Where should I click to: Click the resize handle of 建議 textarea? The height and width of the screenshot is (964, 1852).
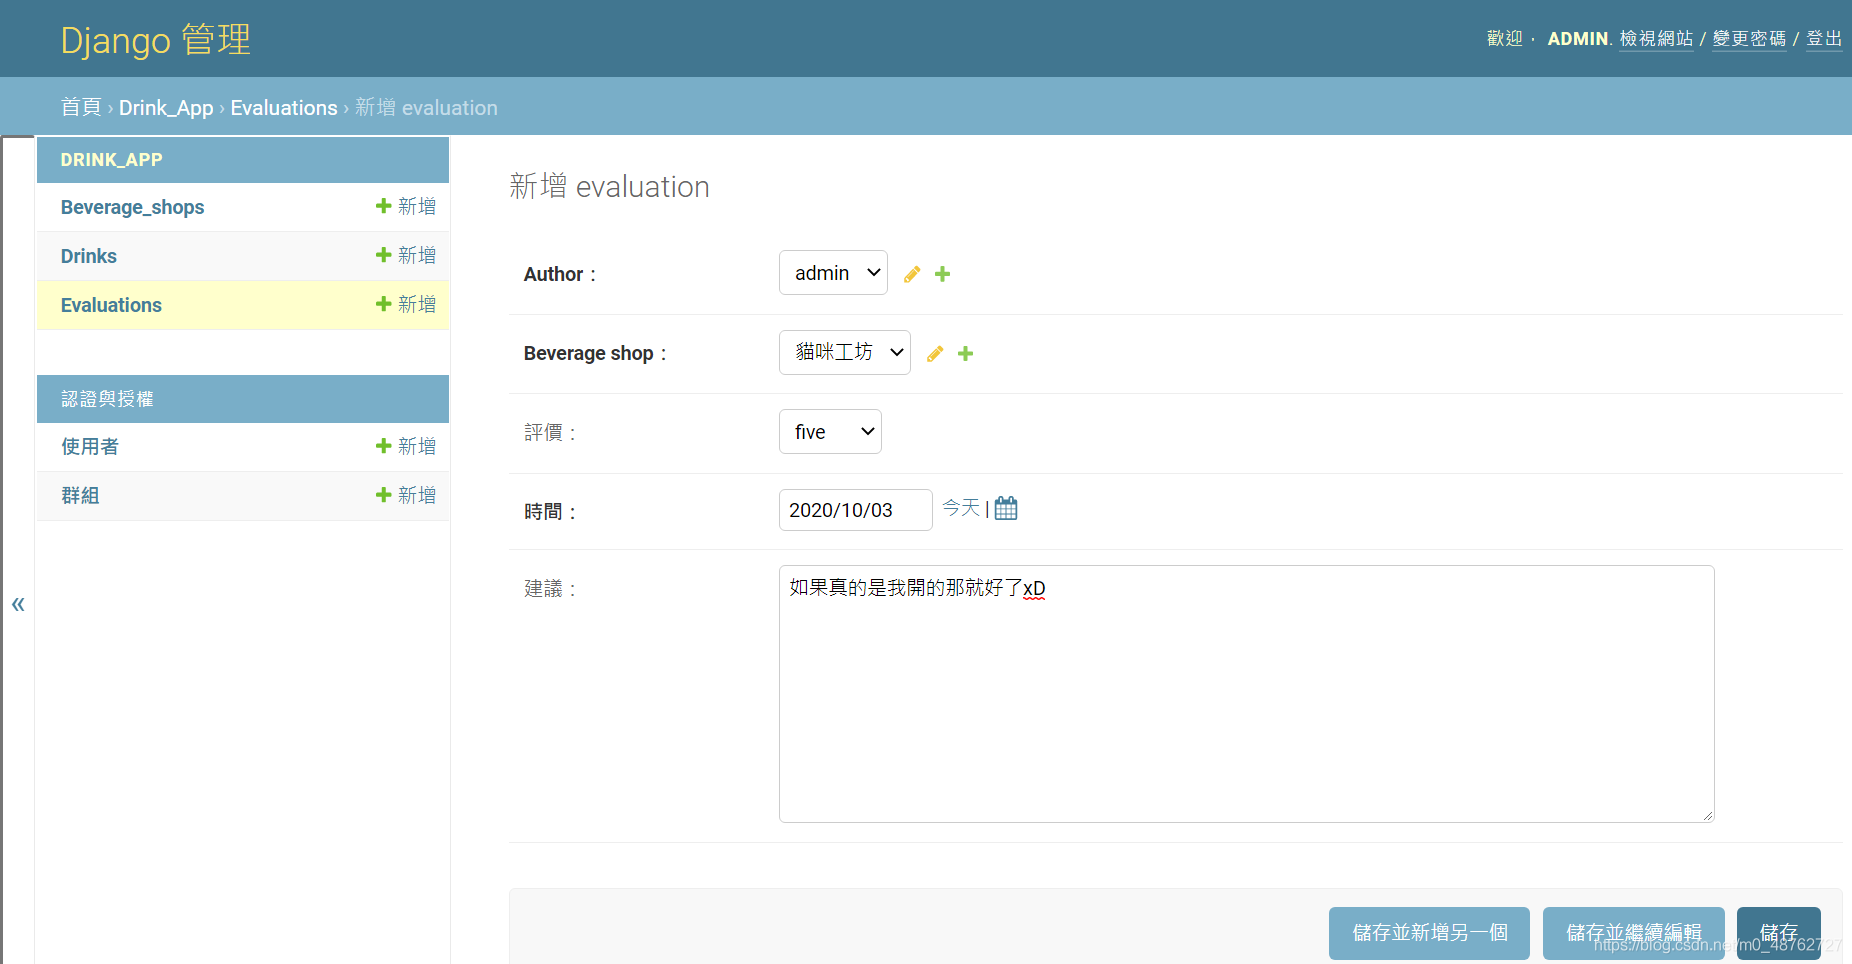(x=1708, y=816)
